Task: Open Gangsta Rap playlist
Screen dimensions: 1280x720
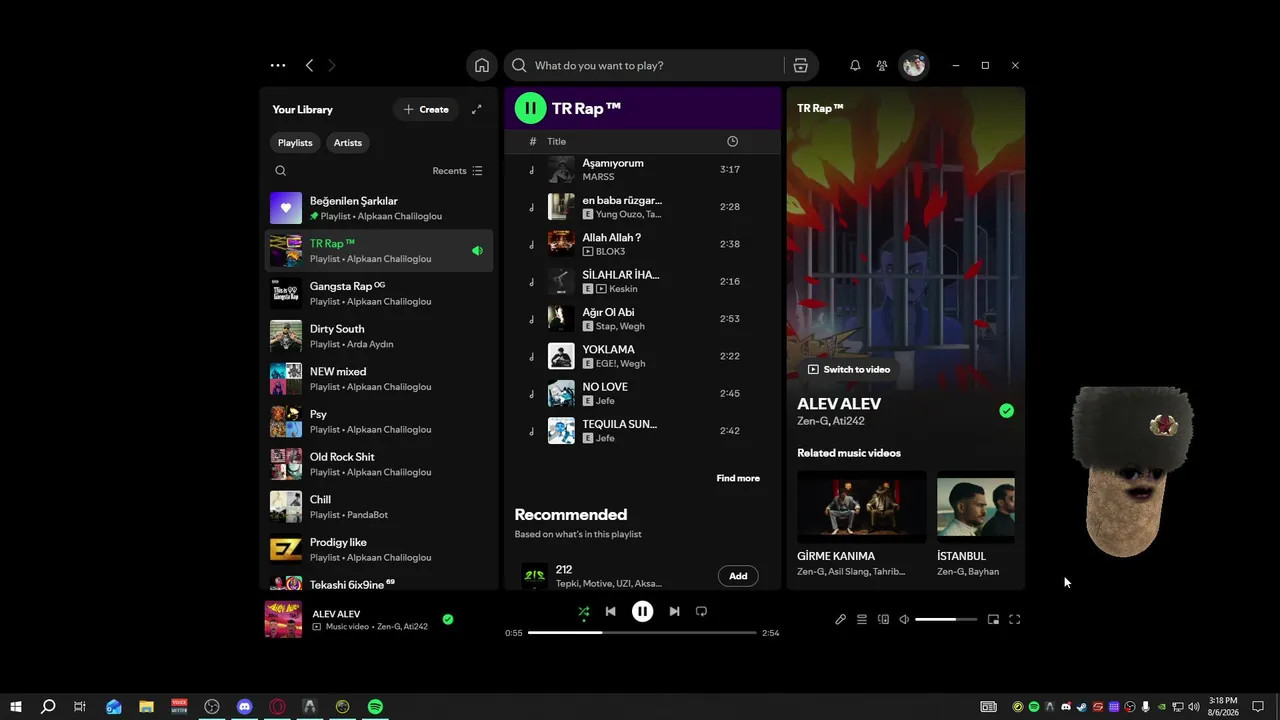Action: (x=379, y=293)
